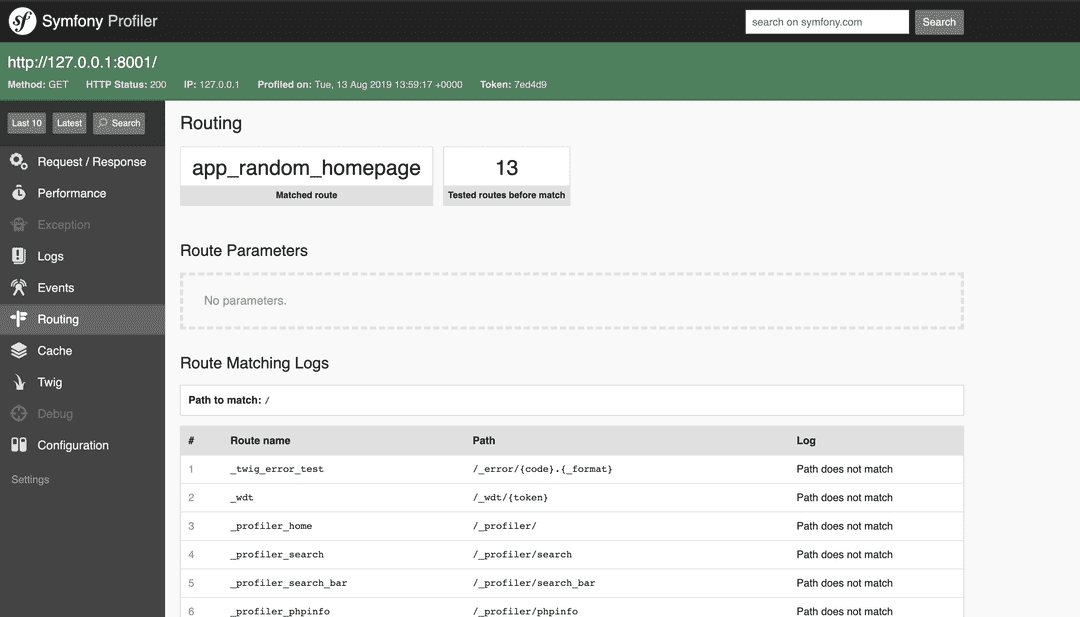Click the search on symfony.com input field

(826, 21)
